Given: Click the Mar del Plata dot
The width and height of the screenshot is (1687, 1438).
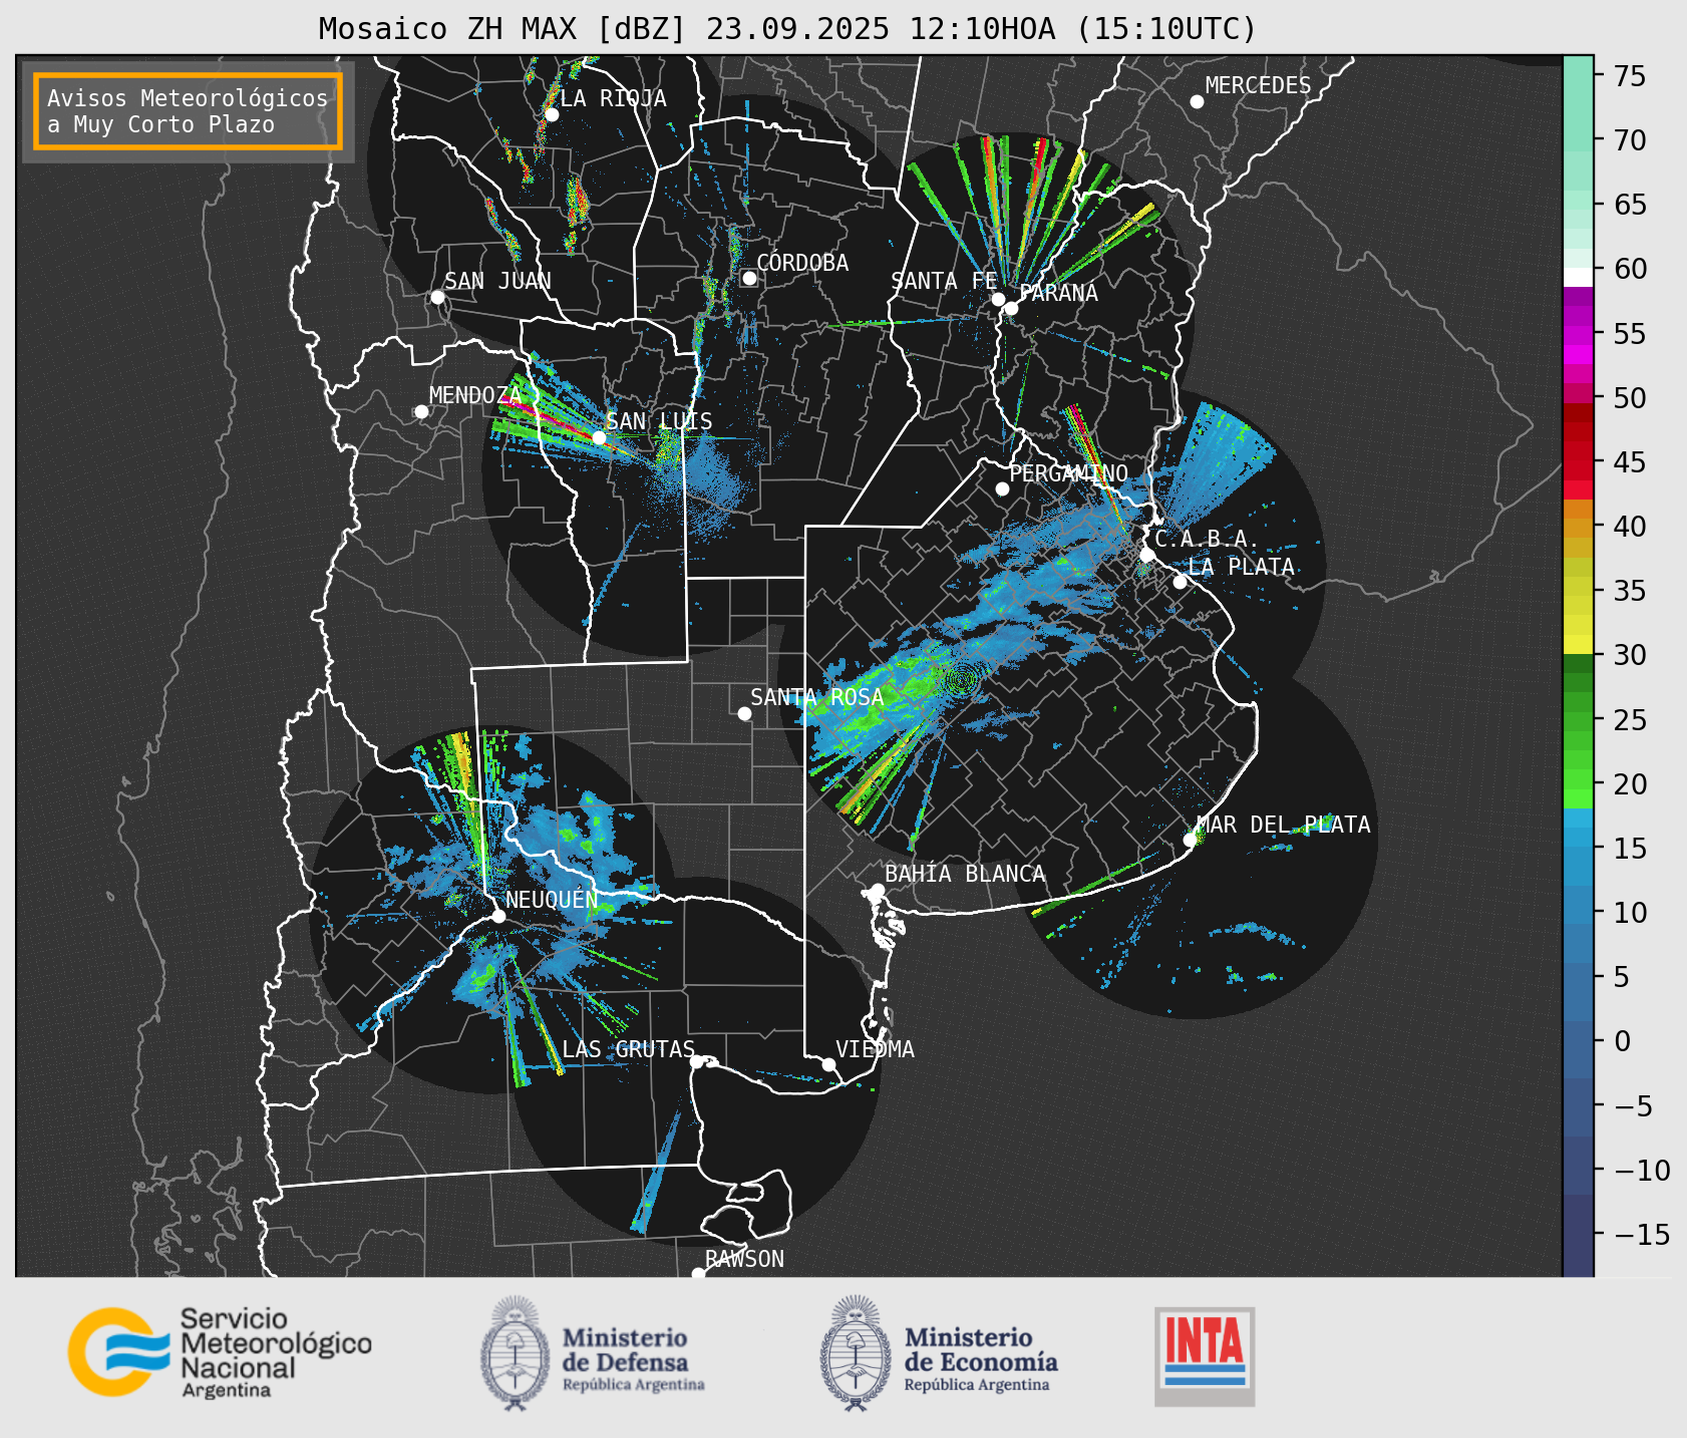Looking at the screenshot, I should (1189, 840).
